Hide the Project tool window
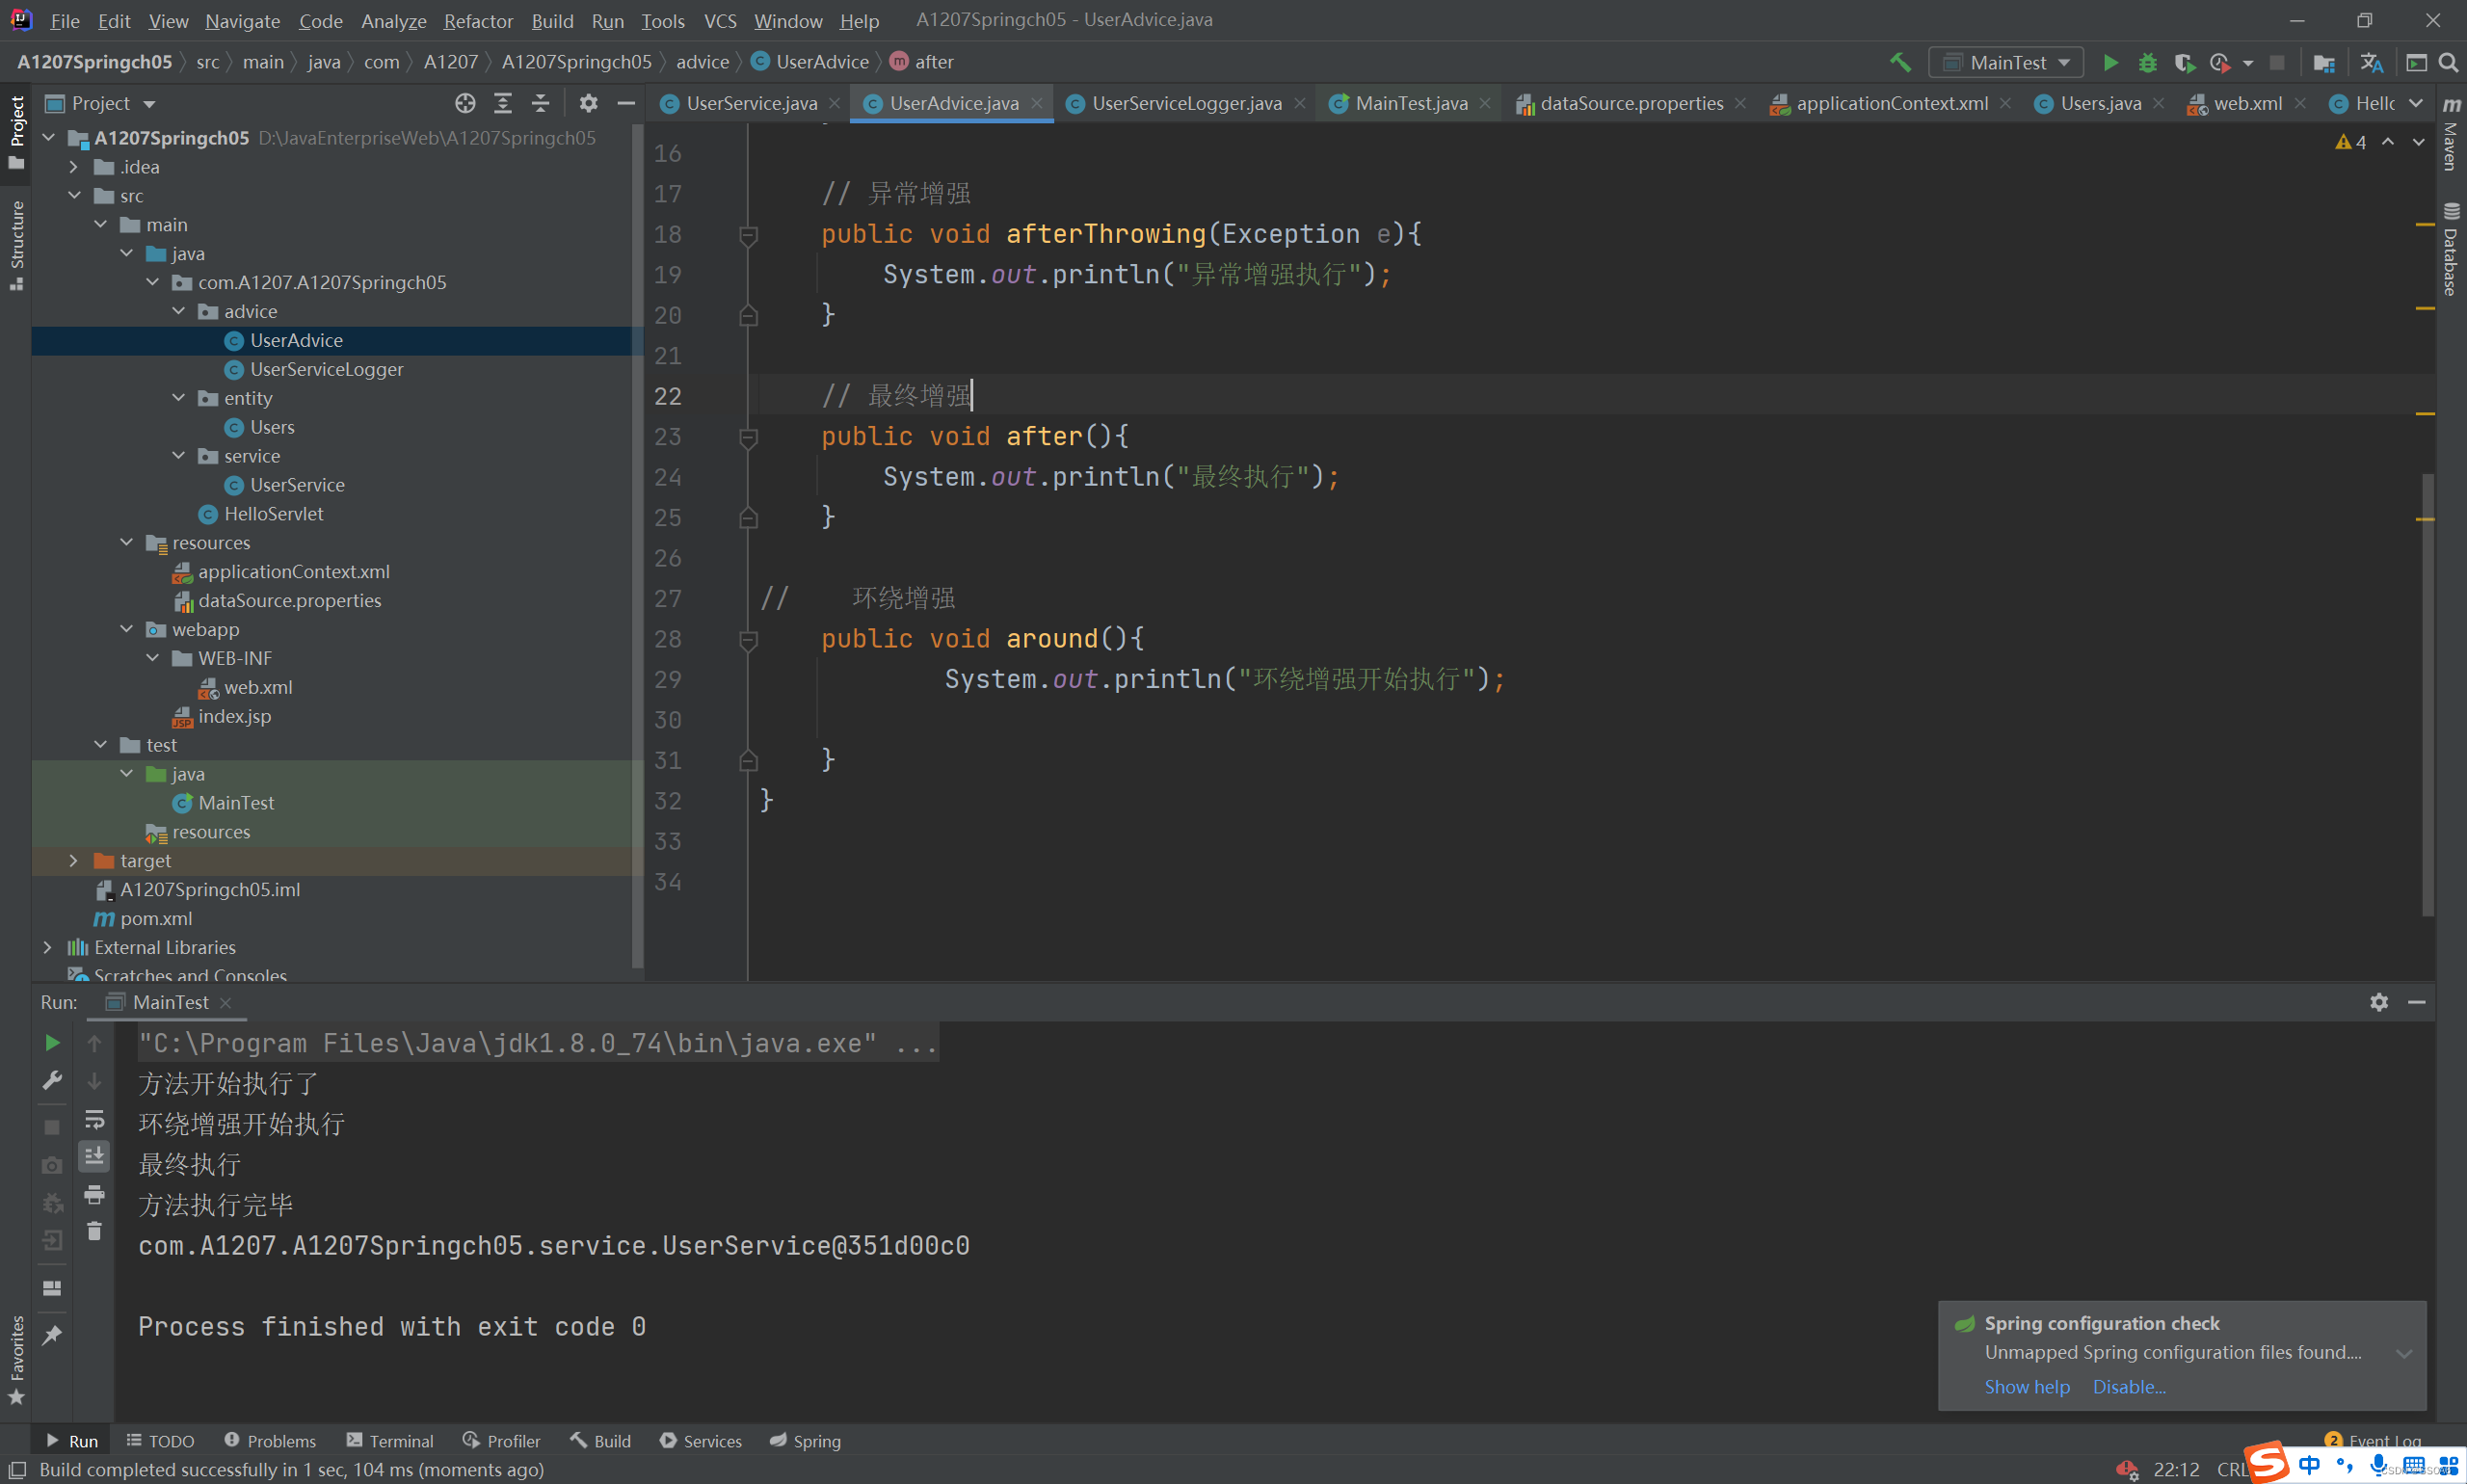 [626, 103]
